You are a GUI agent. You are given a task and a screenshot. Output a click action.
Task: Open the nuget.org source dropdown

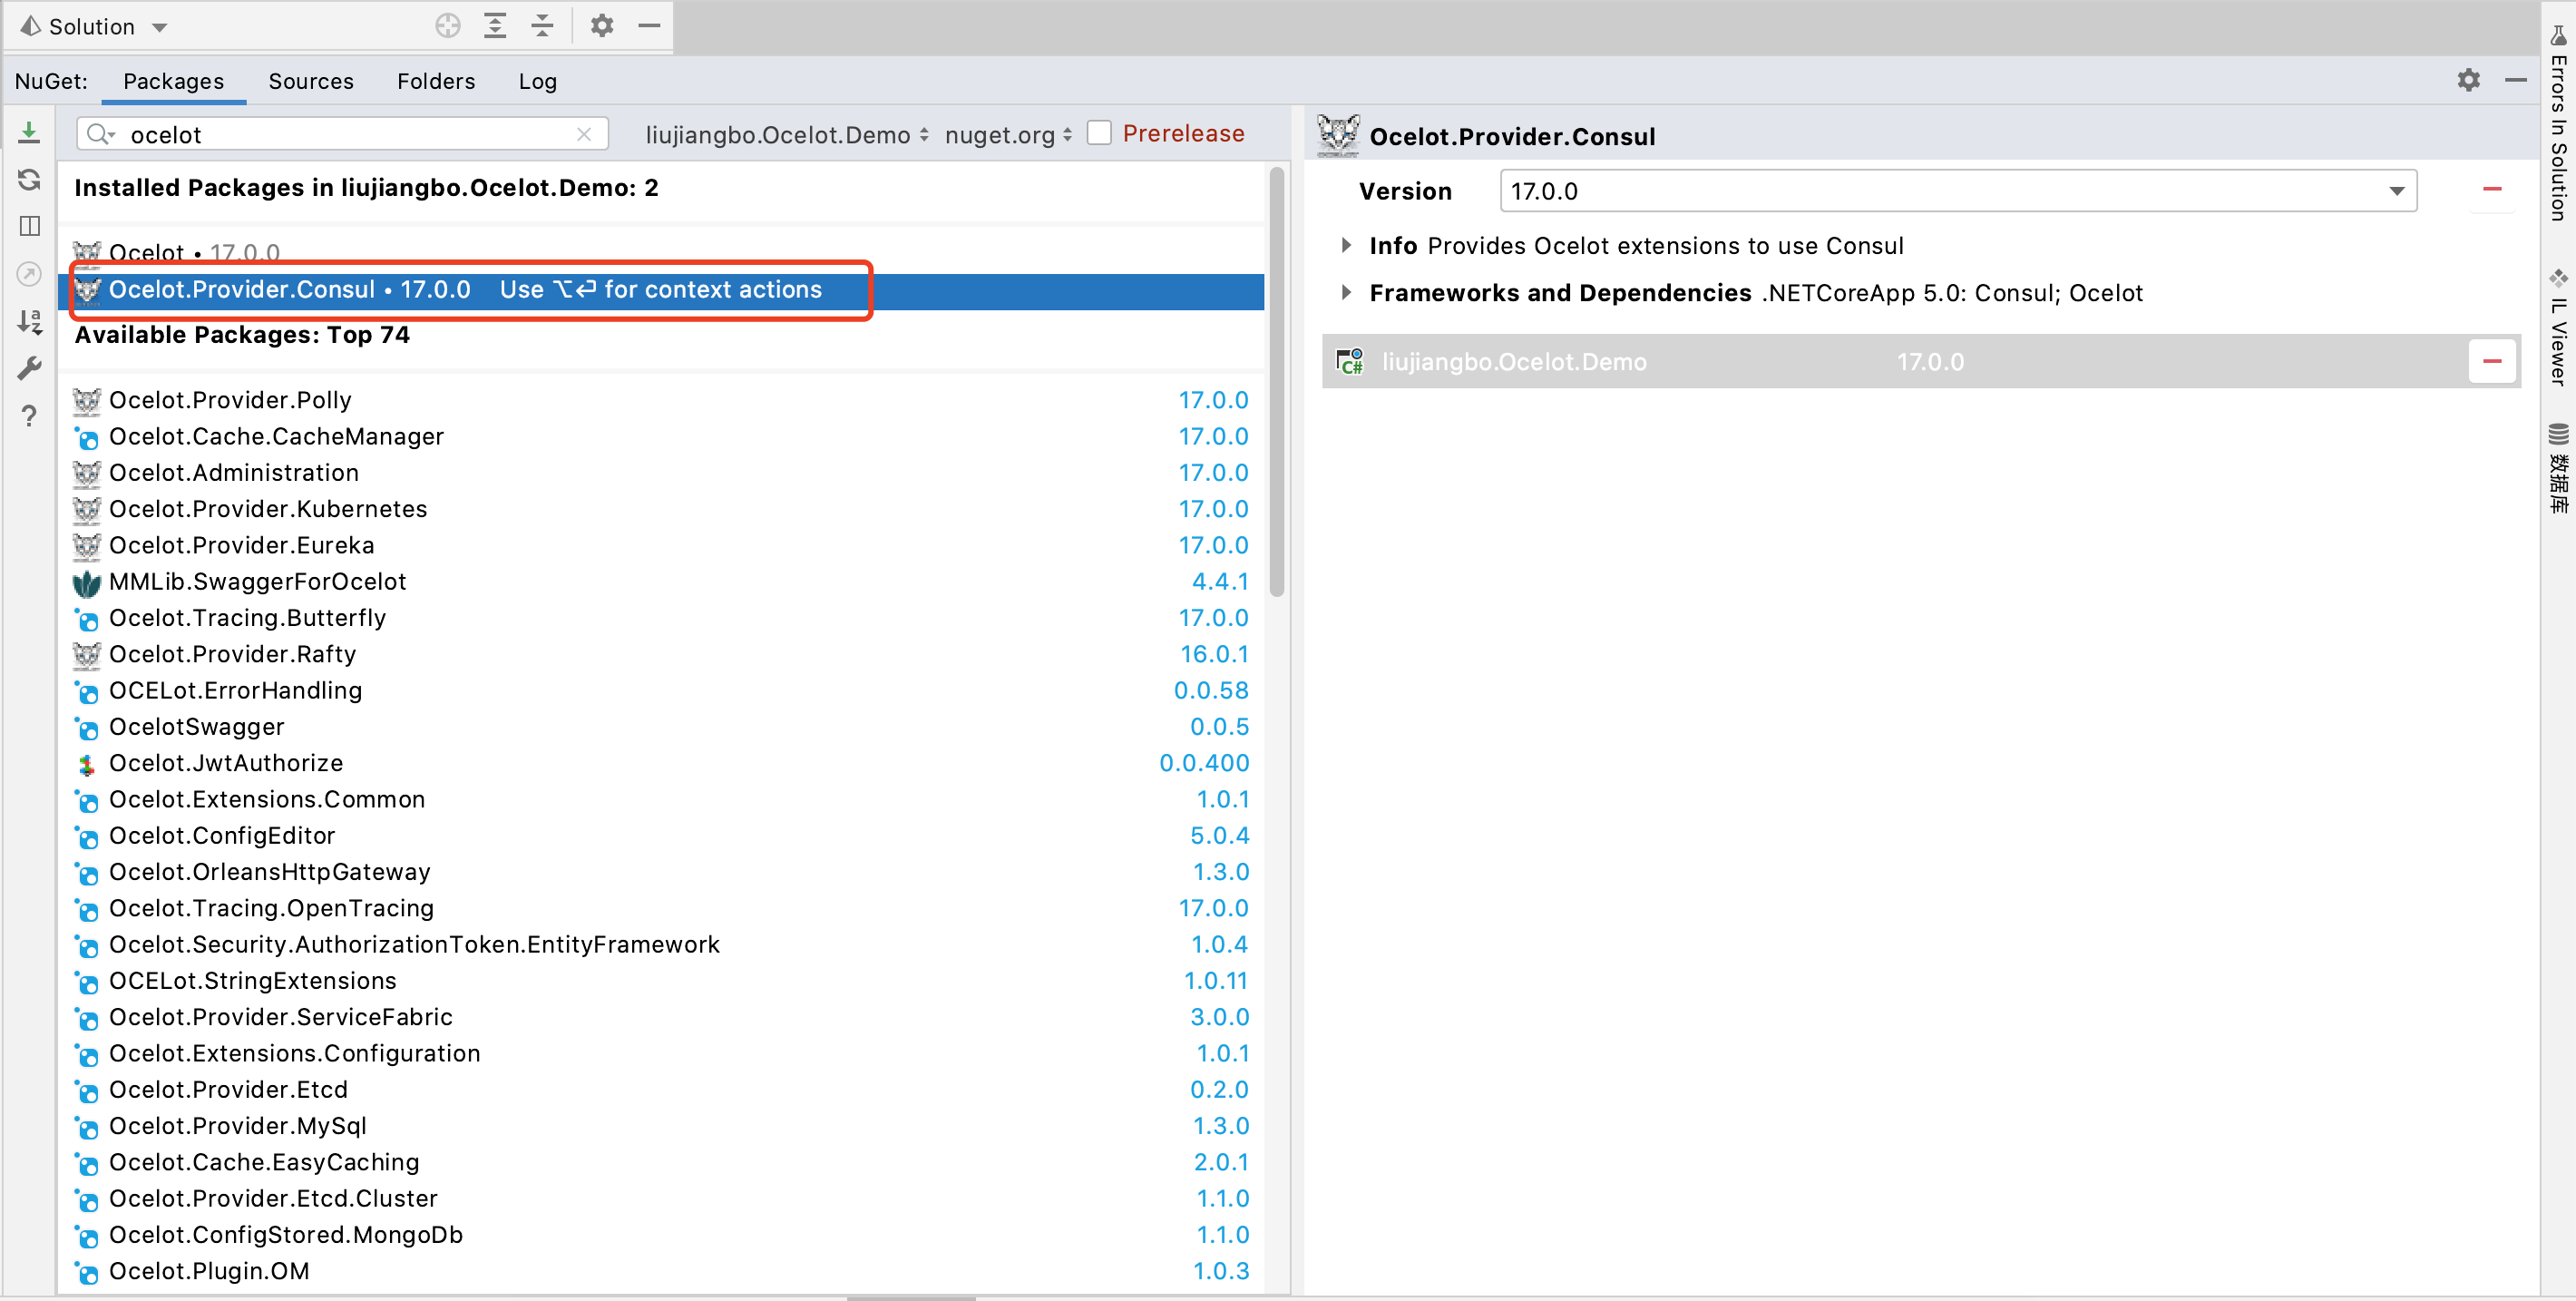point(1008,135)
